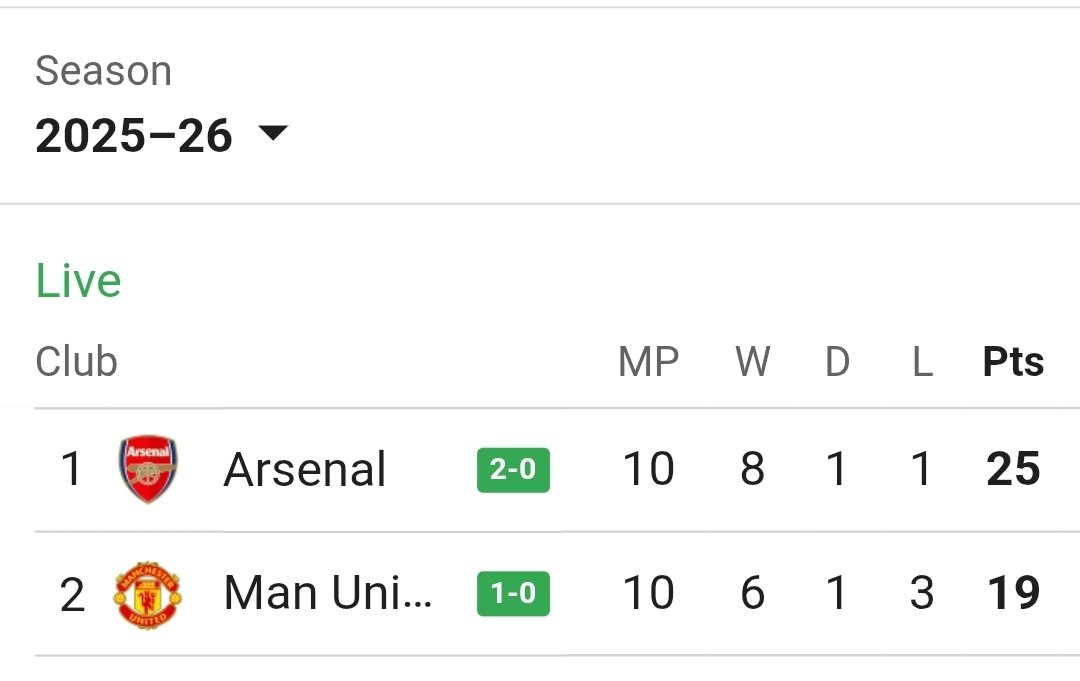Click Man United's rank number 2
Image resolution: width=1080 pixels, height=681 pixels.
(72, 594)
